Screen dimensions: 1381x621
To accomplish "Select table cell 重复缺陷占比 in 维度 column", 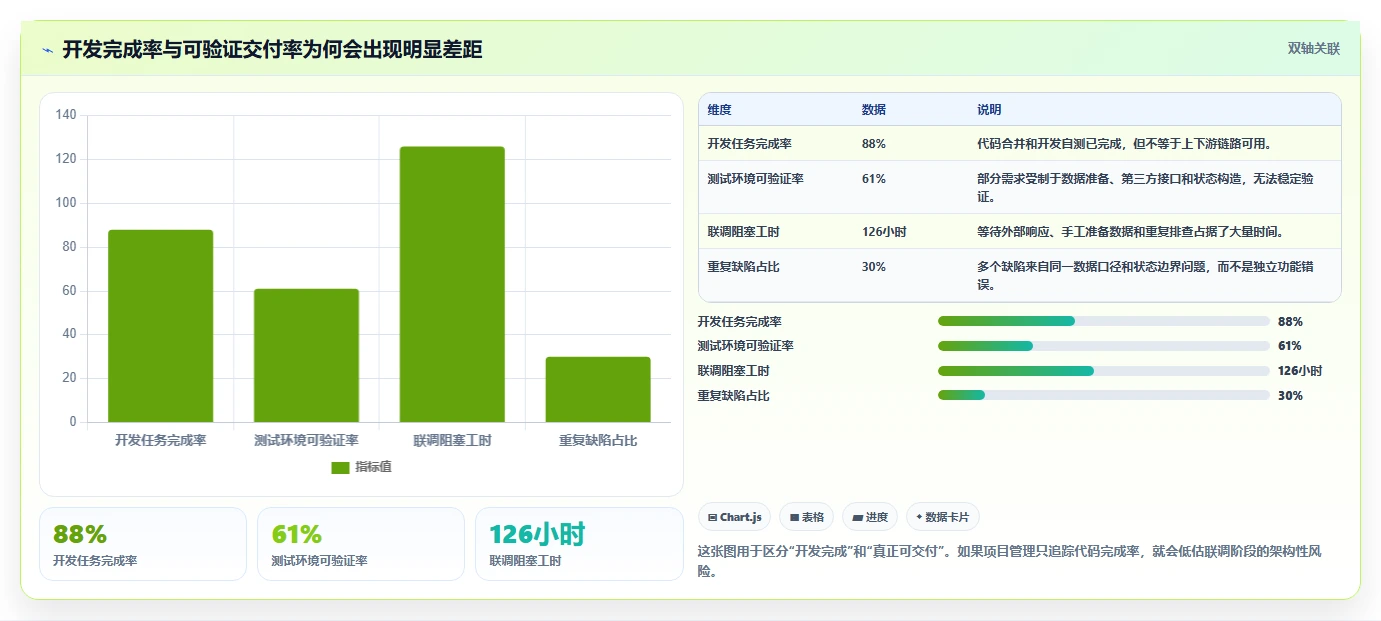I will [x=743, y=267].
